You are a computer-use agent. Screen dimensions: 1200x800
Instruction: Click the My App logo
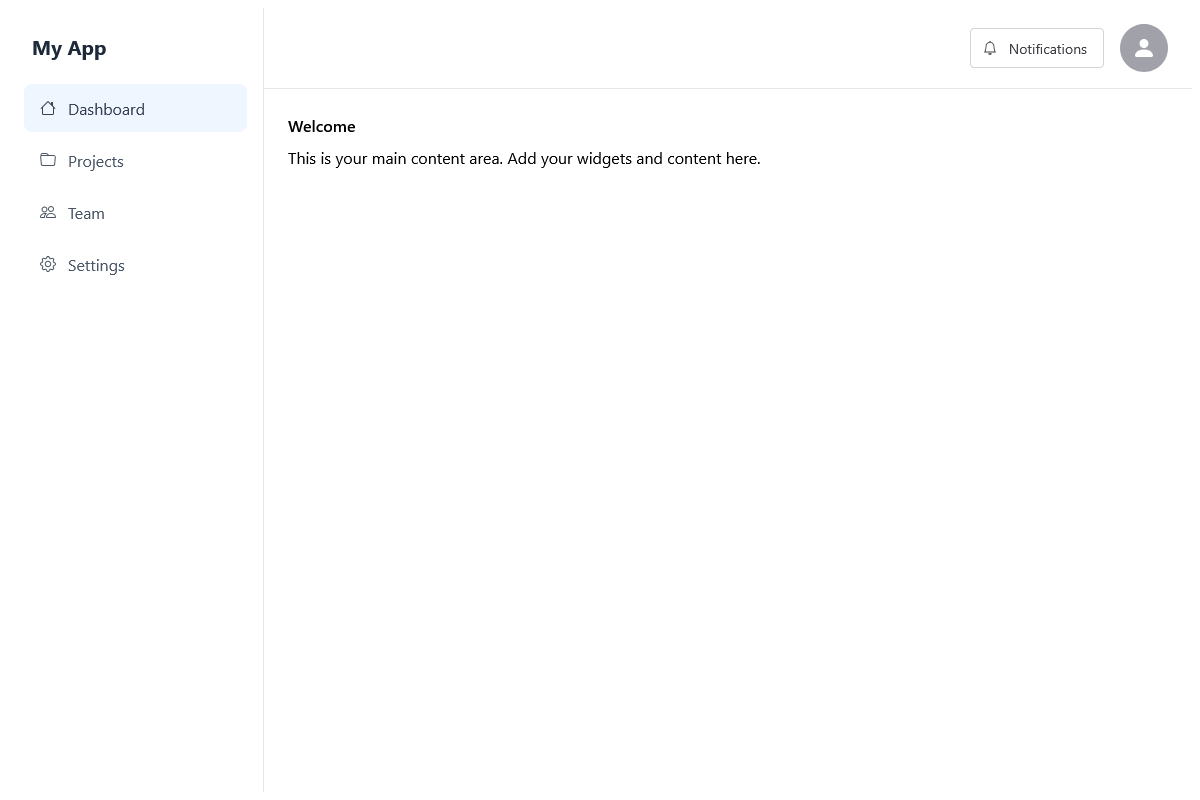(69, 48)
